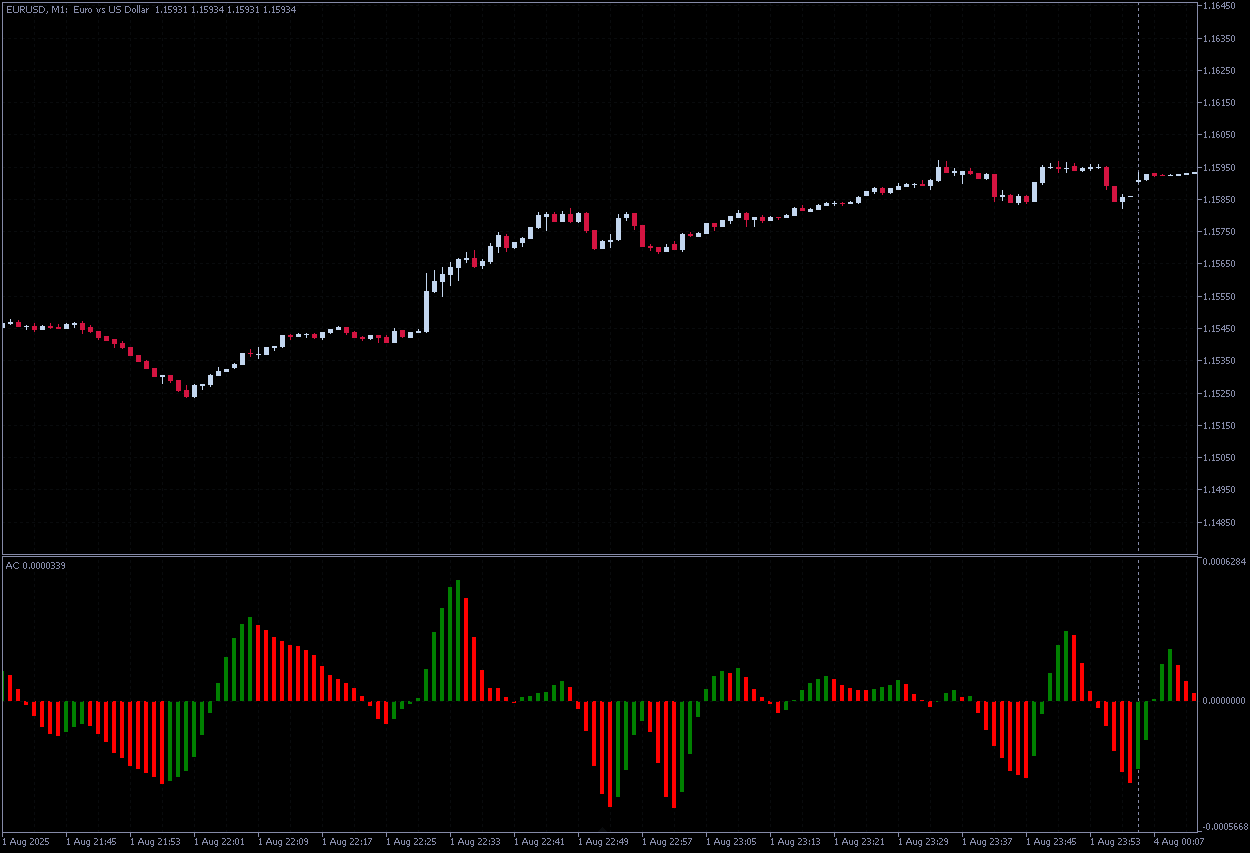
Task: Click the 1 Aug 2025 time label
Action: [x=27, y=842]
